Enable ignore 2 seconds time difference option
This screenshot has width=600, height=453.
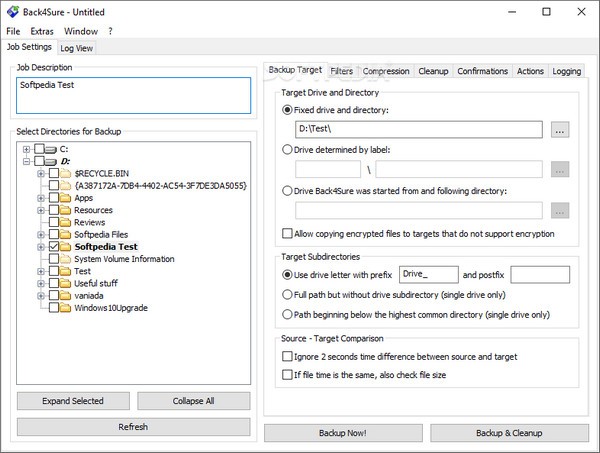pos(288,356)
